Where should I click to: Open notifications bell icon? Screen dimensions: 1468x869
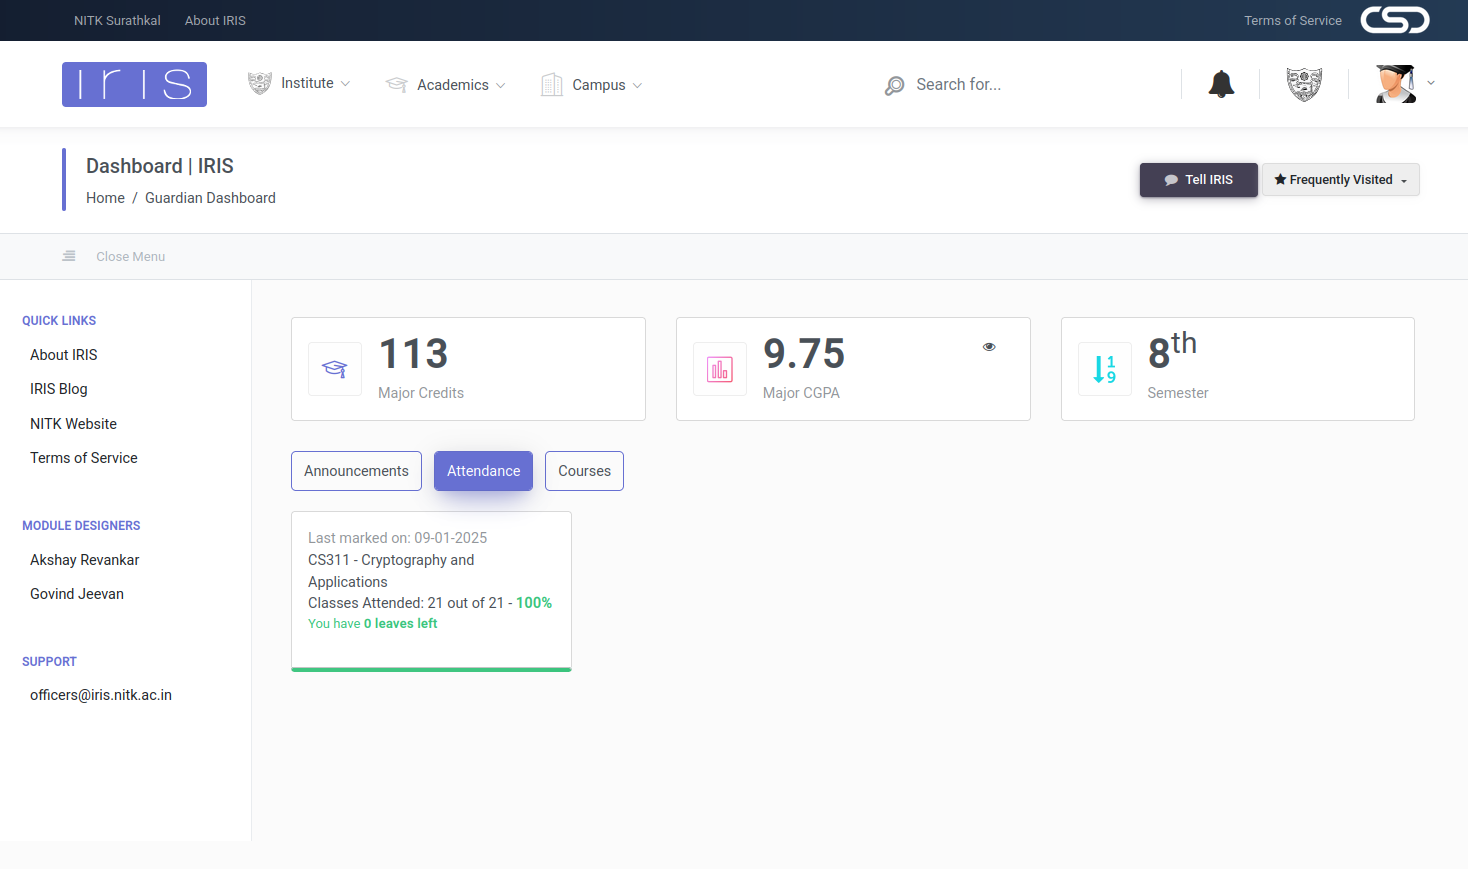[1221, 84]
